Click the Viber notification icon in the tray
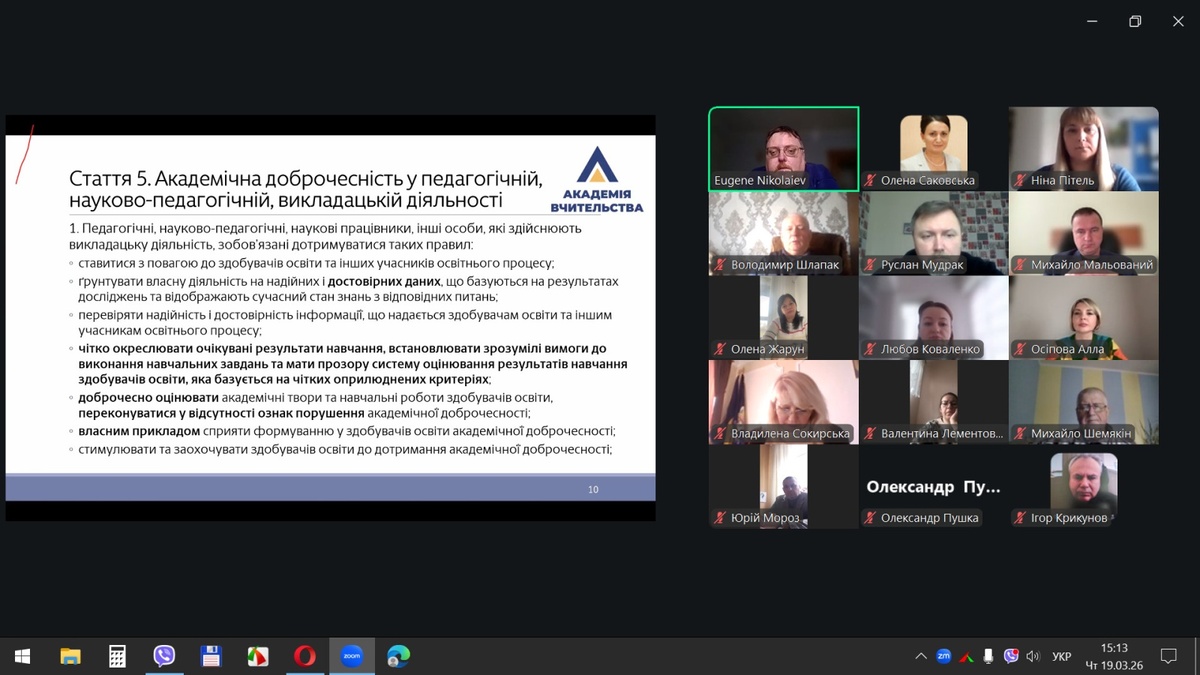This screenshot has height=675, width=1200. (x=1011, y=656)
